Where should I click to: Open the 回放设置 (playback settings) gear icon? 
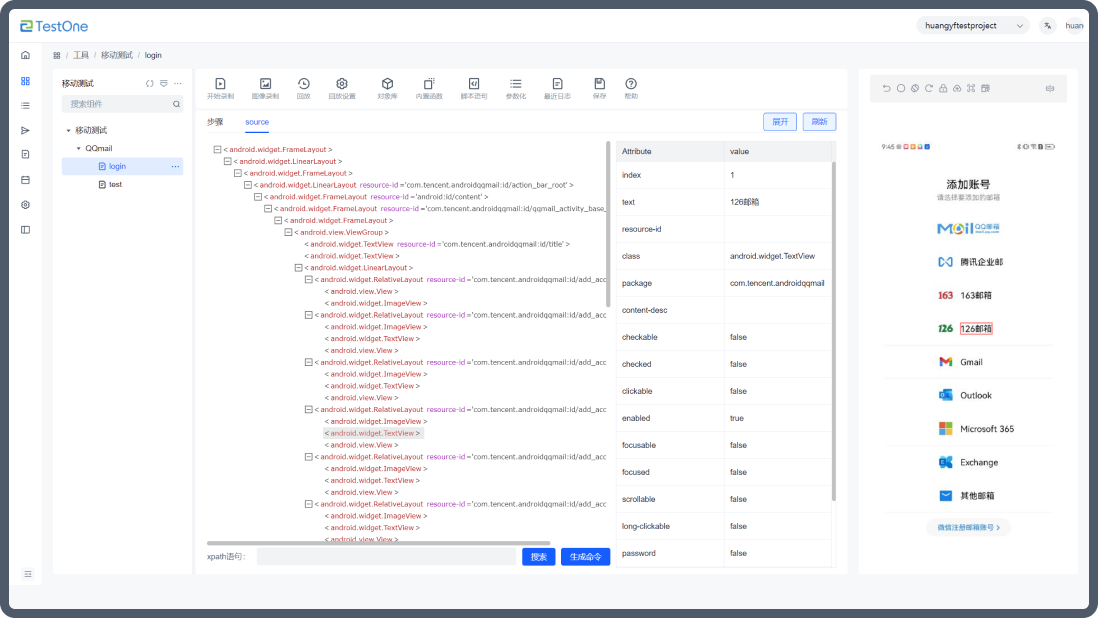point(341,85)
